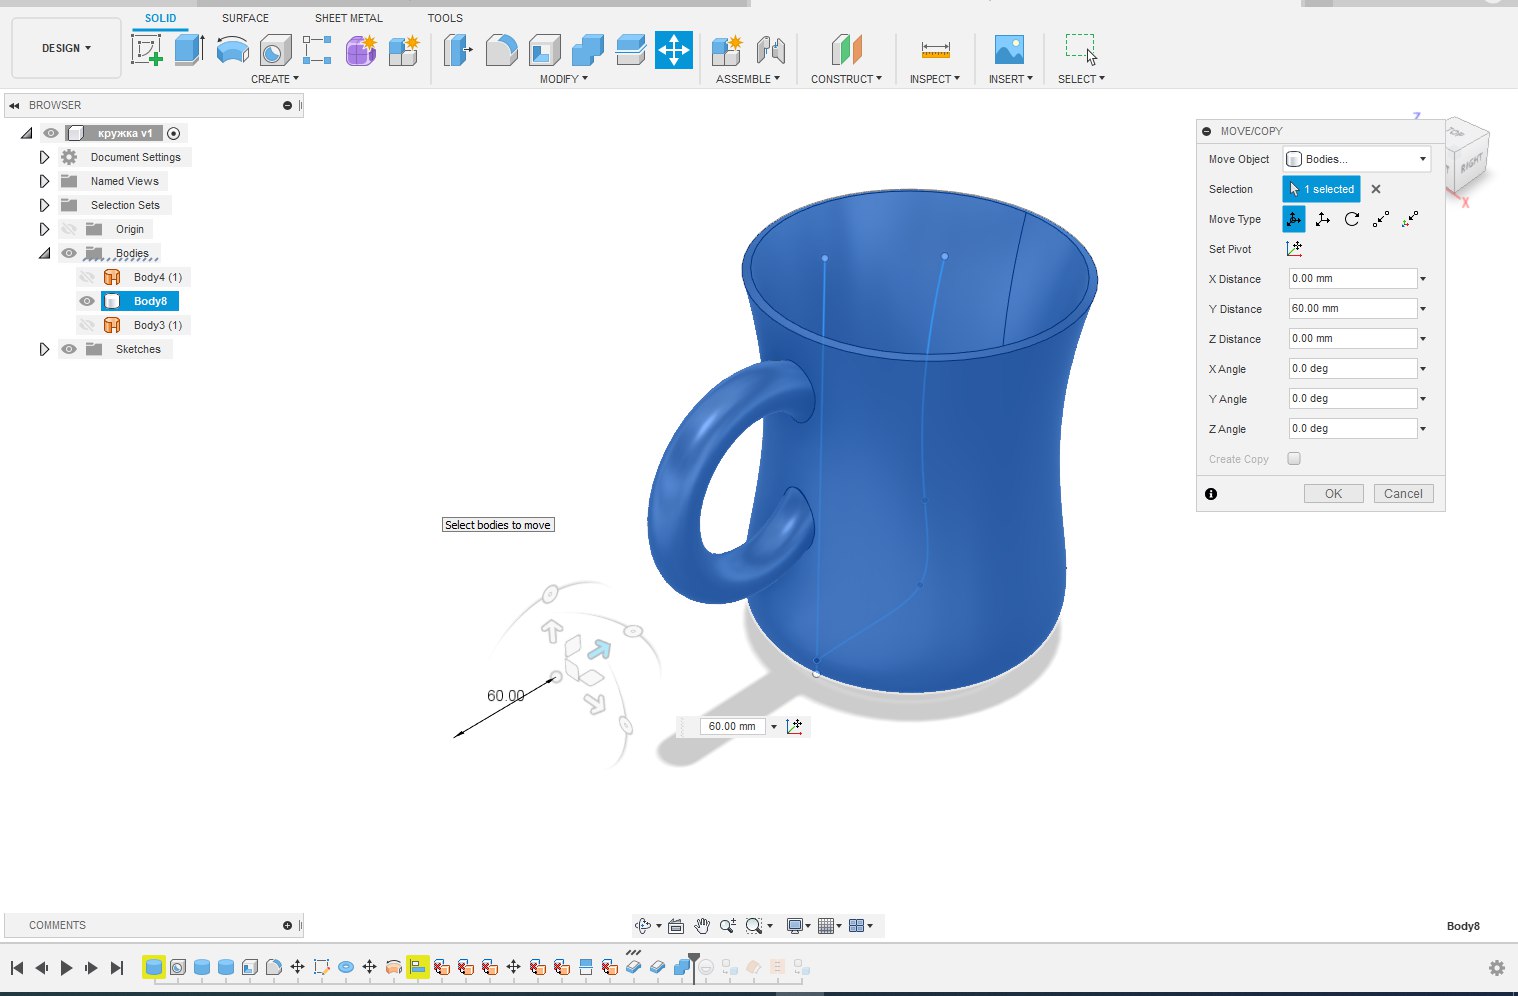
Task: Clear the selection with the X
Action: pyautogui.click(x=1376, y=189)
